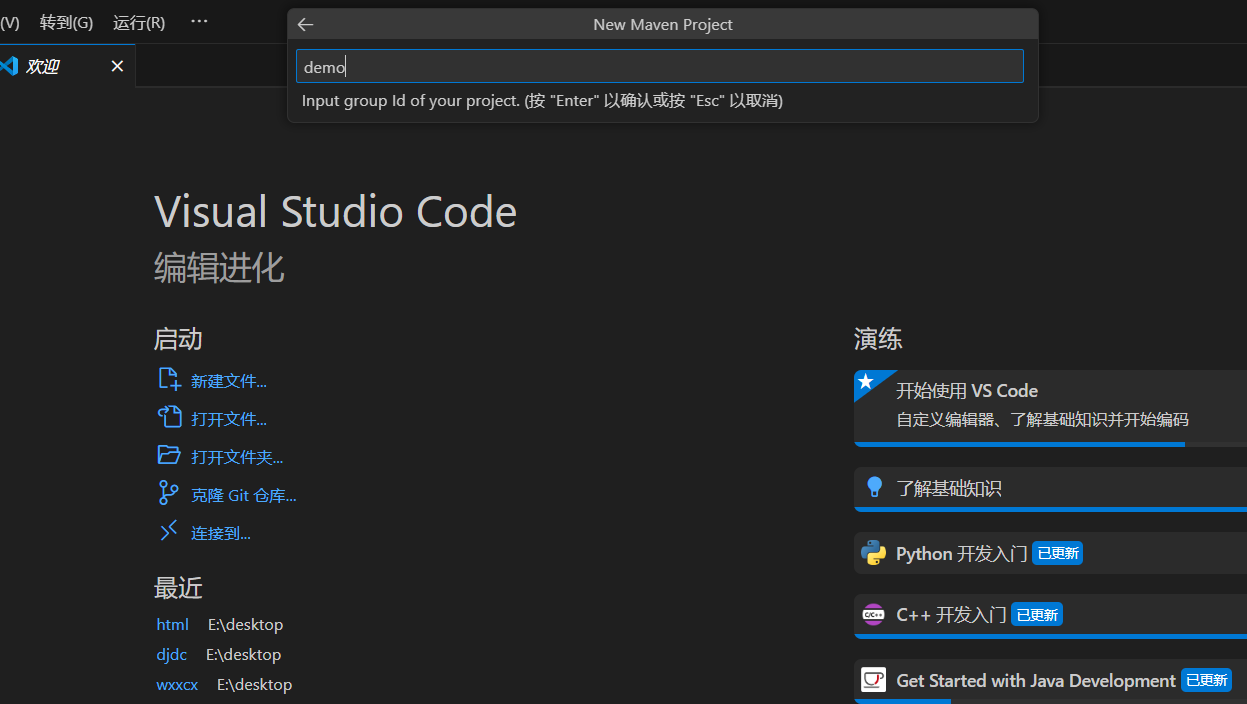Click the Java coffee cup icon
1247x704 pixels.
pos(874,680)
